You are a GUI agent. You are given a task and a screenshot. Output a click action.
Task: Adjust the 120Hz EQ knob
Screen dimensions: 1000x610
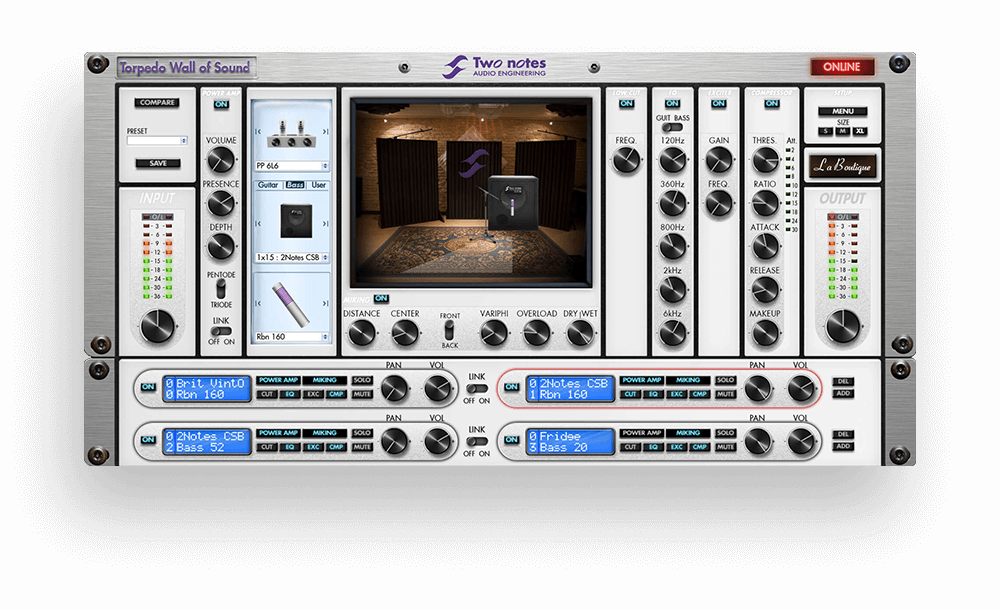click(x=672, y=160)
